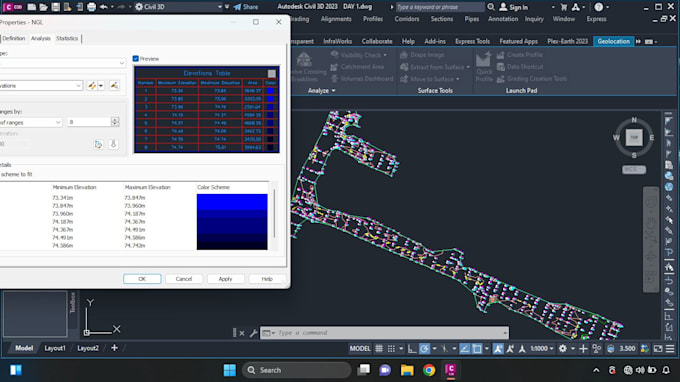Screen dimensions: 680x382
Task: Switch to the Layout1 tab
Action: [x=55, y=348]
